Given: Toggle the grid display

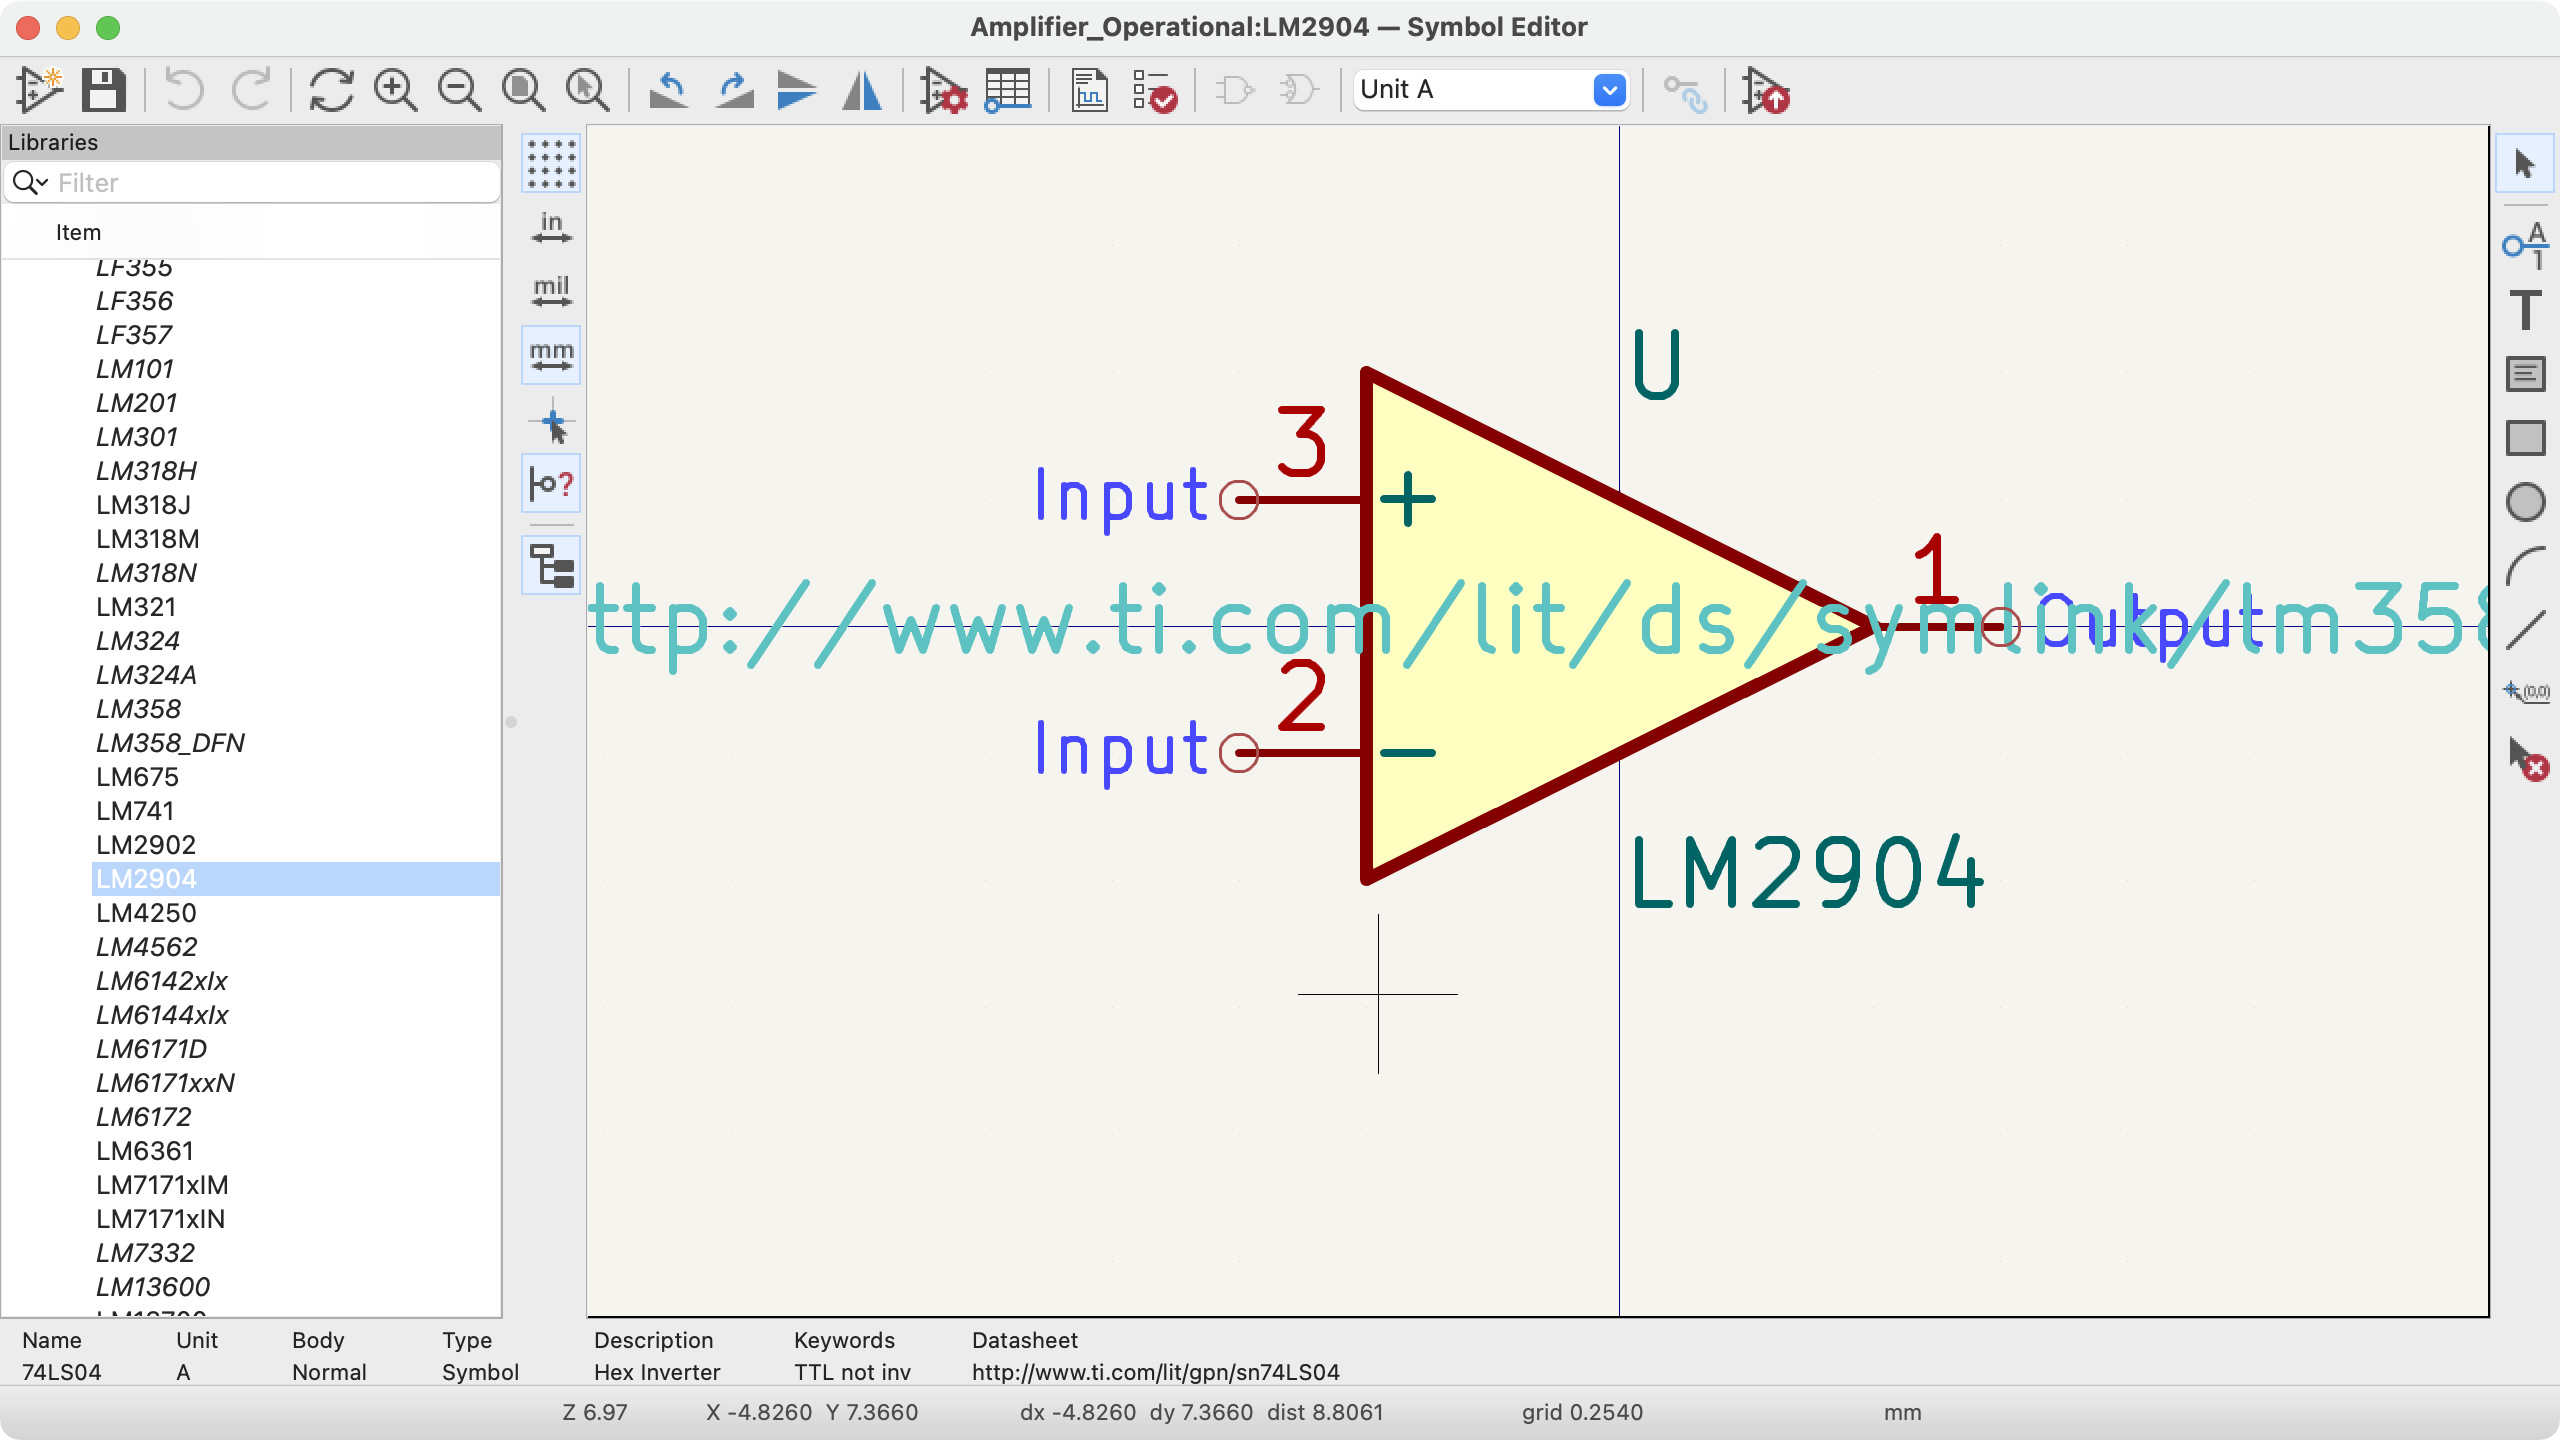Looking at the screenshot, I should point(551,163).
